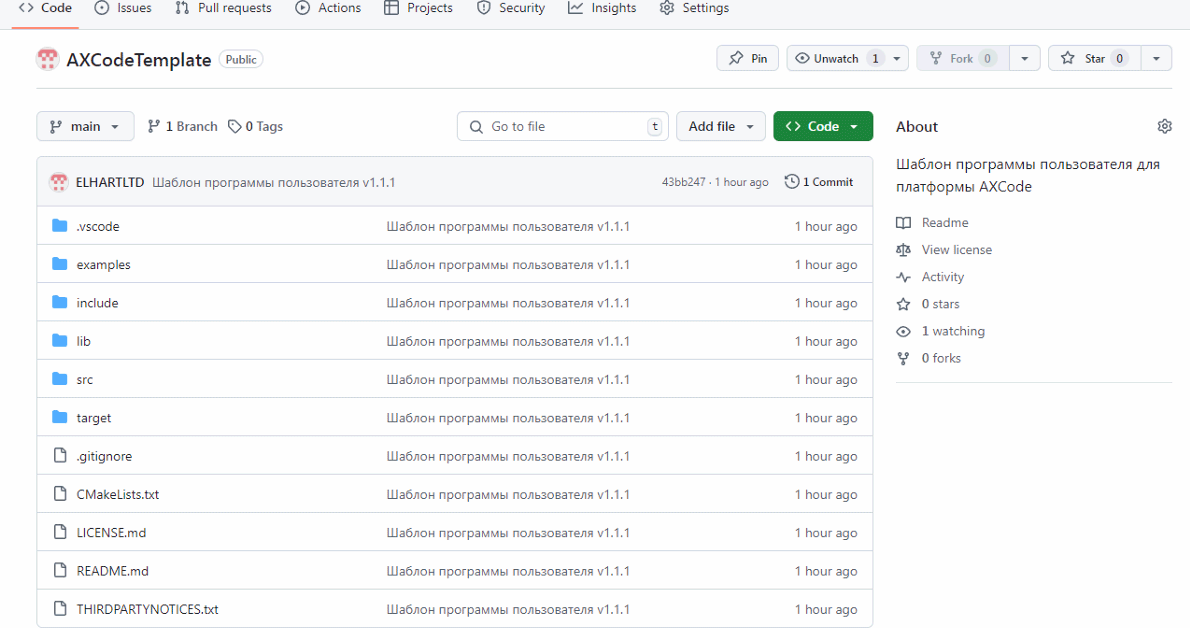Open the include folder
The image size is (1190, 628).
tap(97, 303)
